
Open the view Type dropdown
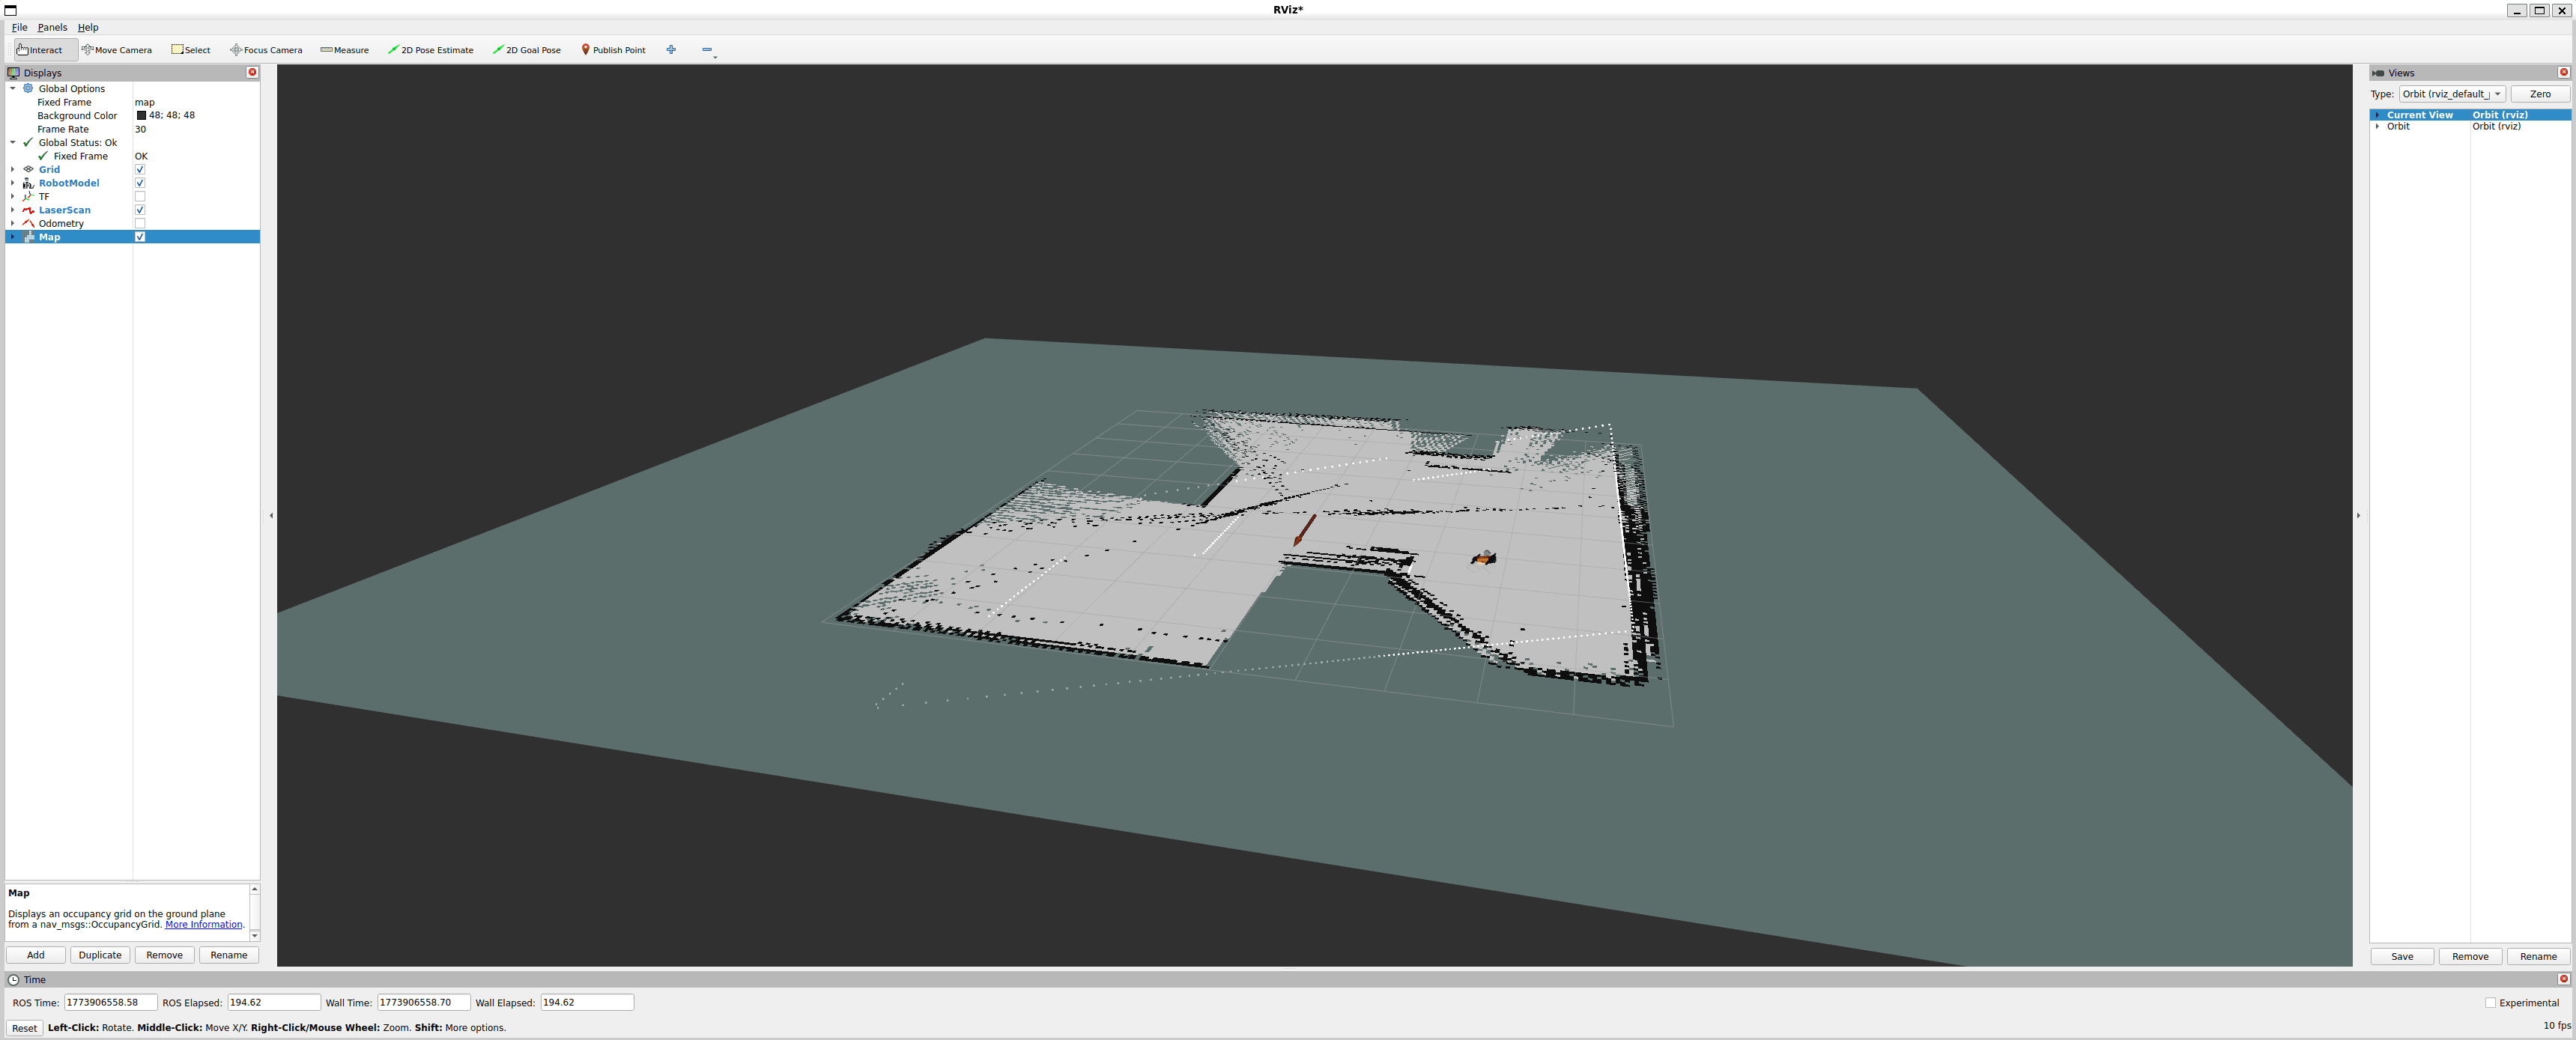point(2451,94)
